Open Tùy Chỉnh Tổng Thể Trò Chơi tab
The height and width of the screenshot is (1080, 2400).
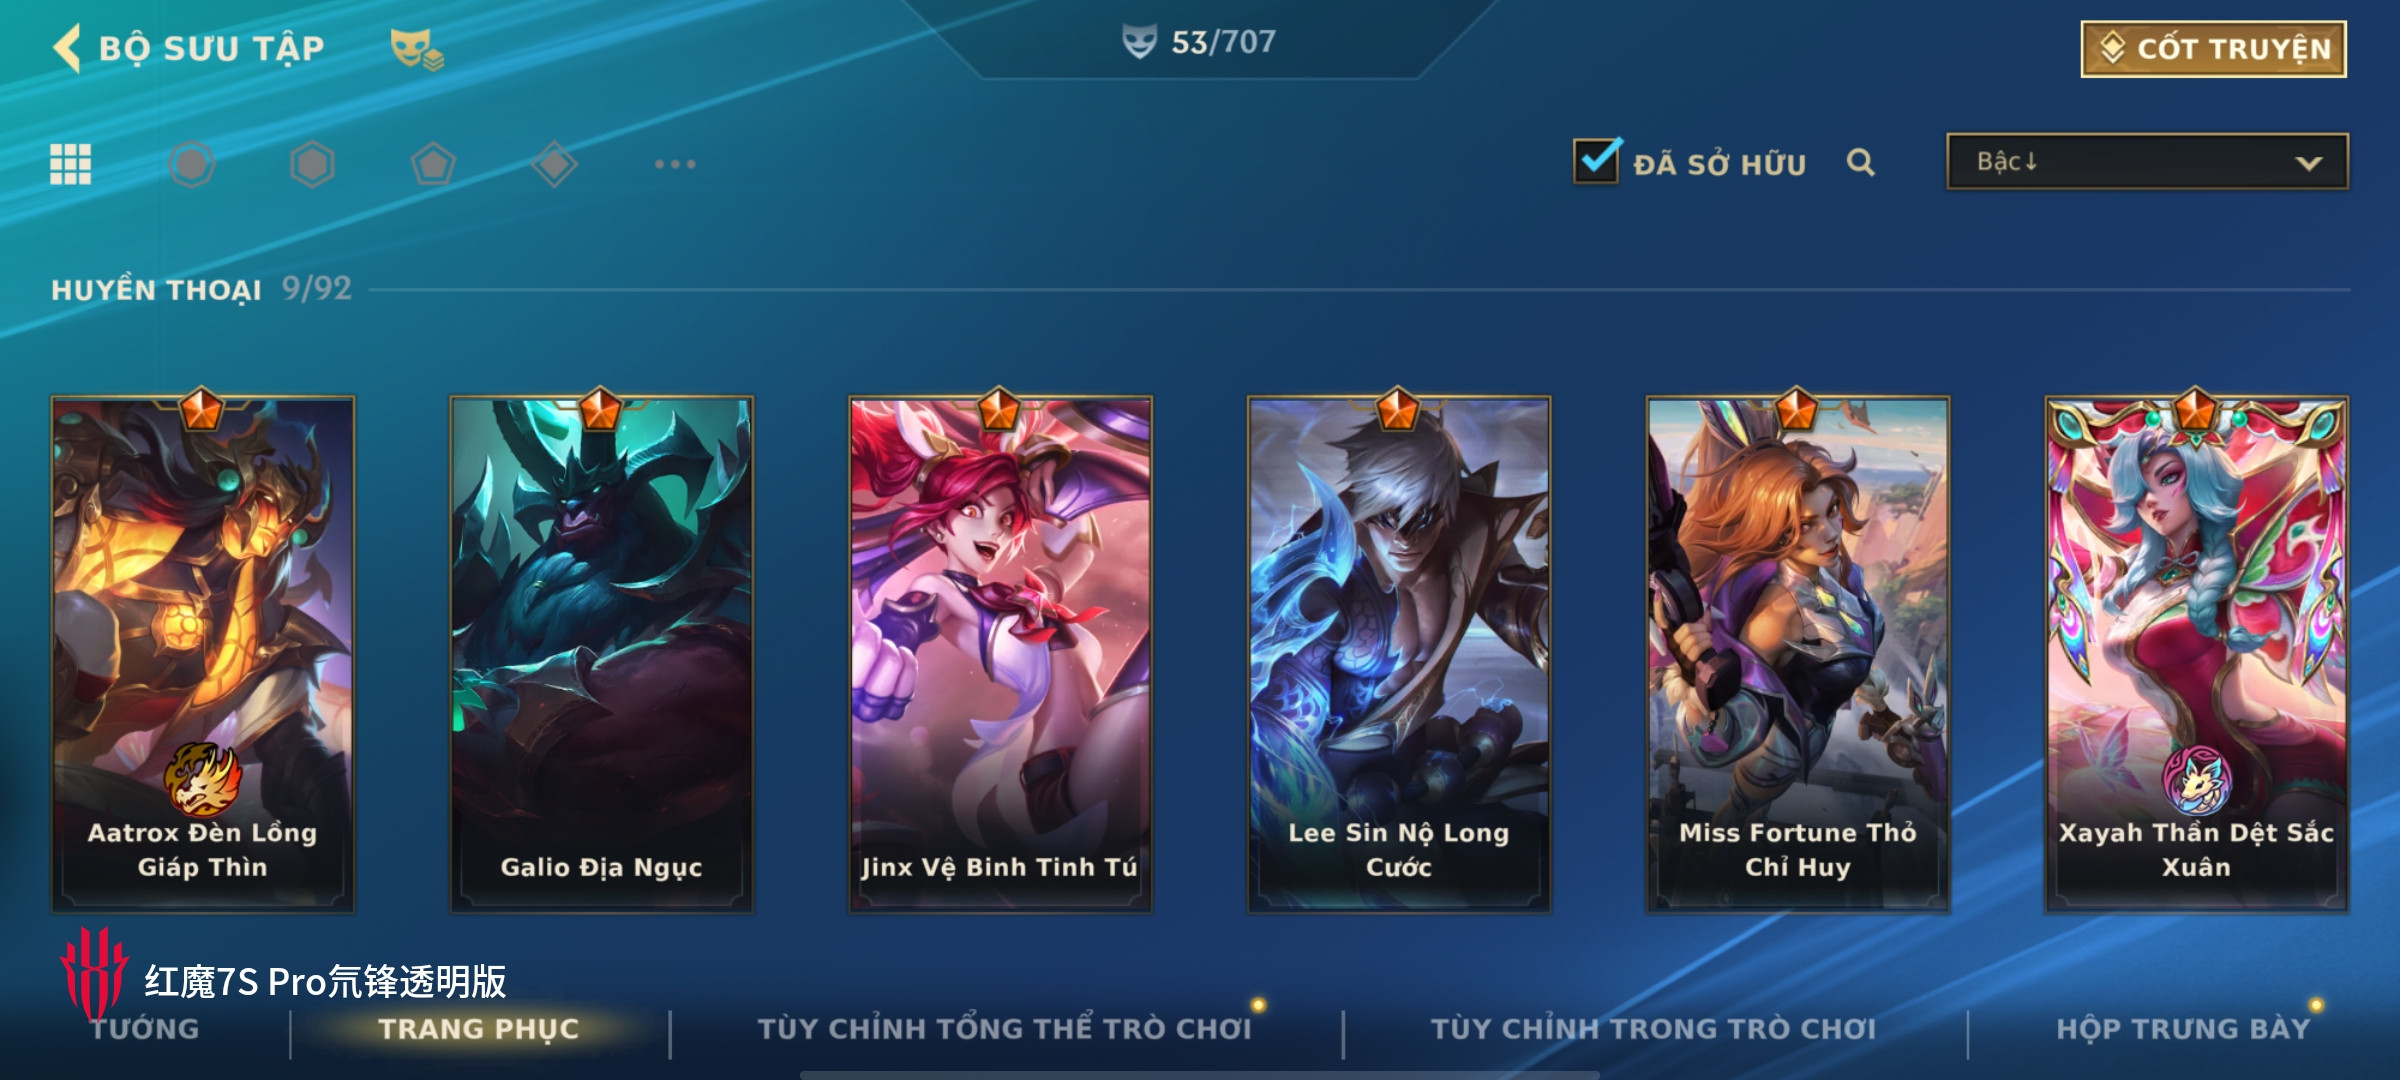point(1005,1029)
